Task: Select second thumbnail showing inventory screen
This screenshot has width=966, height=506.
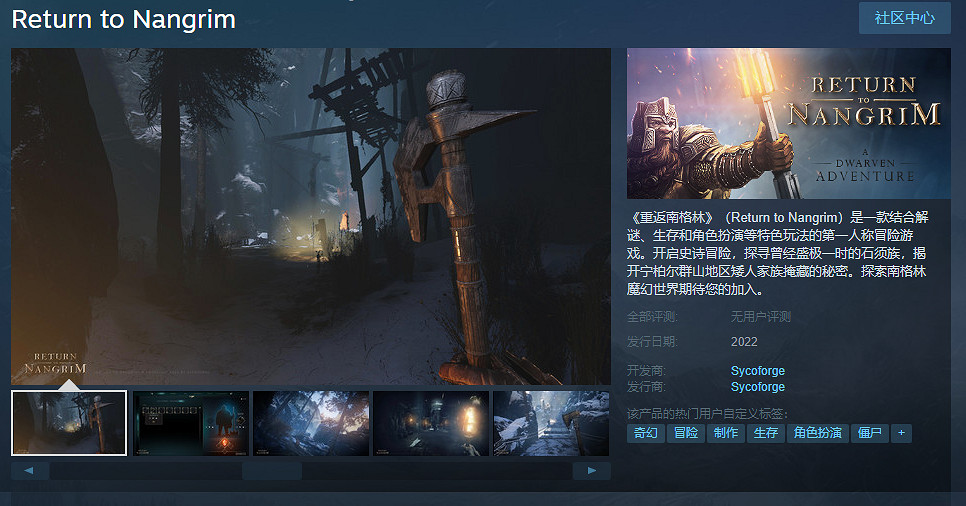Action: (x=191, y=423)
